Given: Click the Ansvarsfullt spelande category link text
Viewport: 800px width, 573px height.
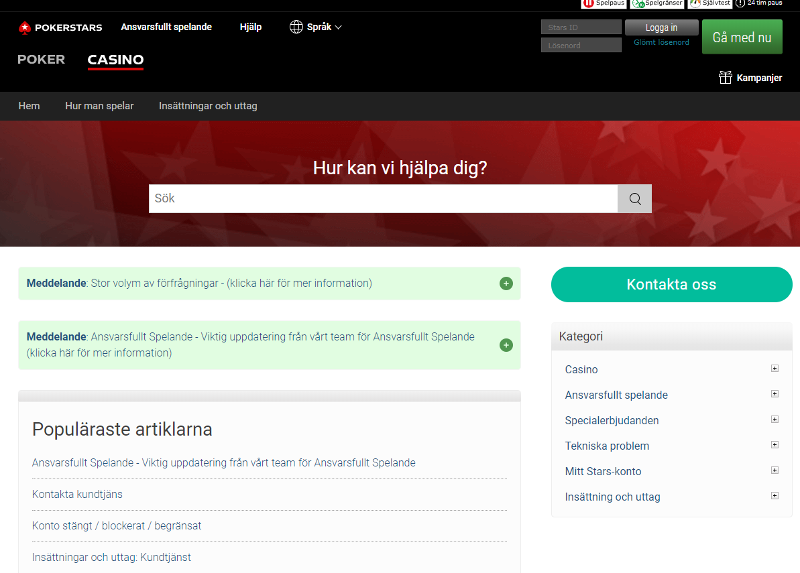Looking at the screenshot, I should 616,395.
